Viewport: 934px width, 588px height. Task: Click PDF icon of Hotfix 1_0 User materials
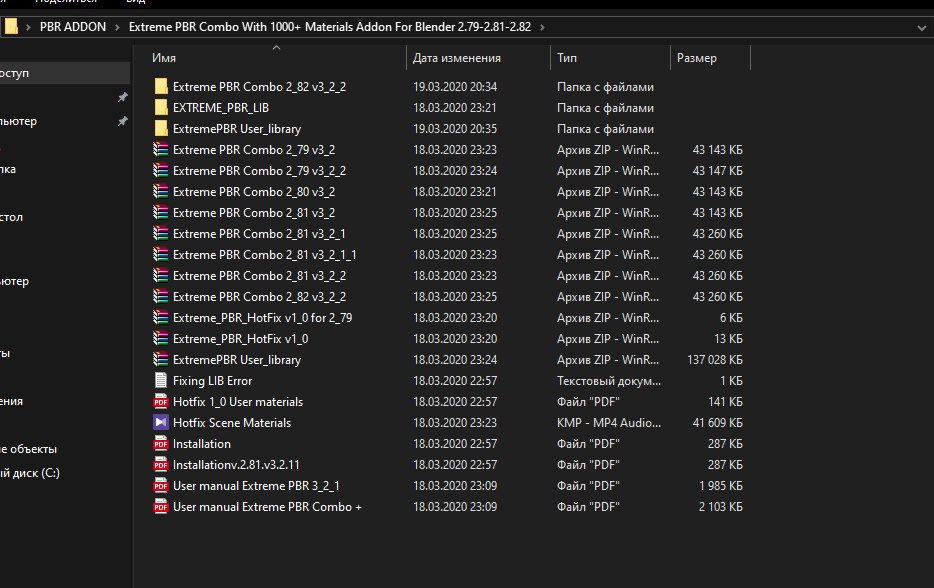click(x=161, y=402)
